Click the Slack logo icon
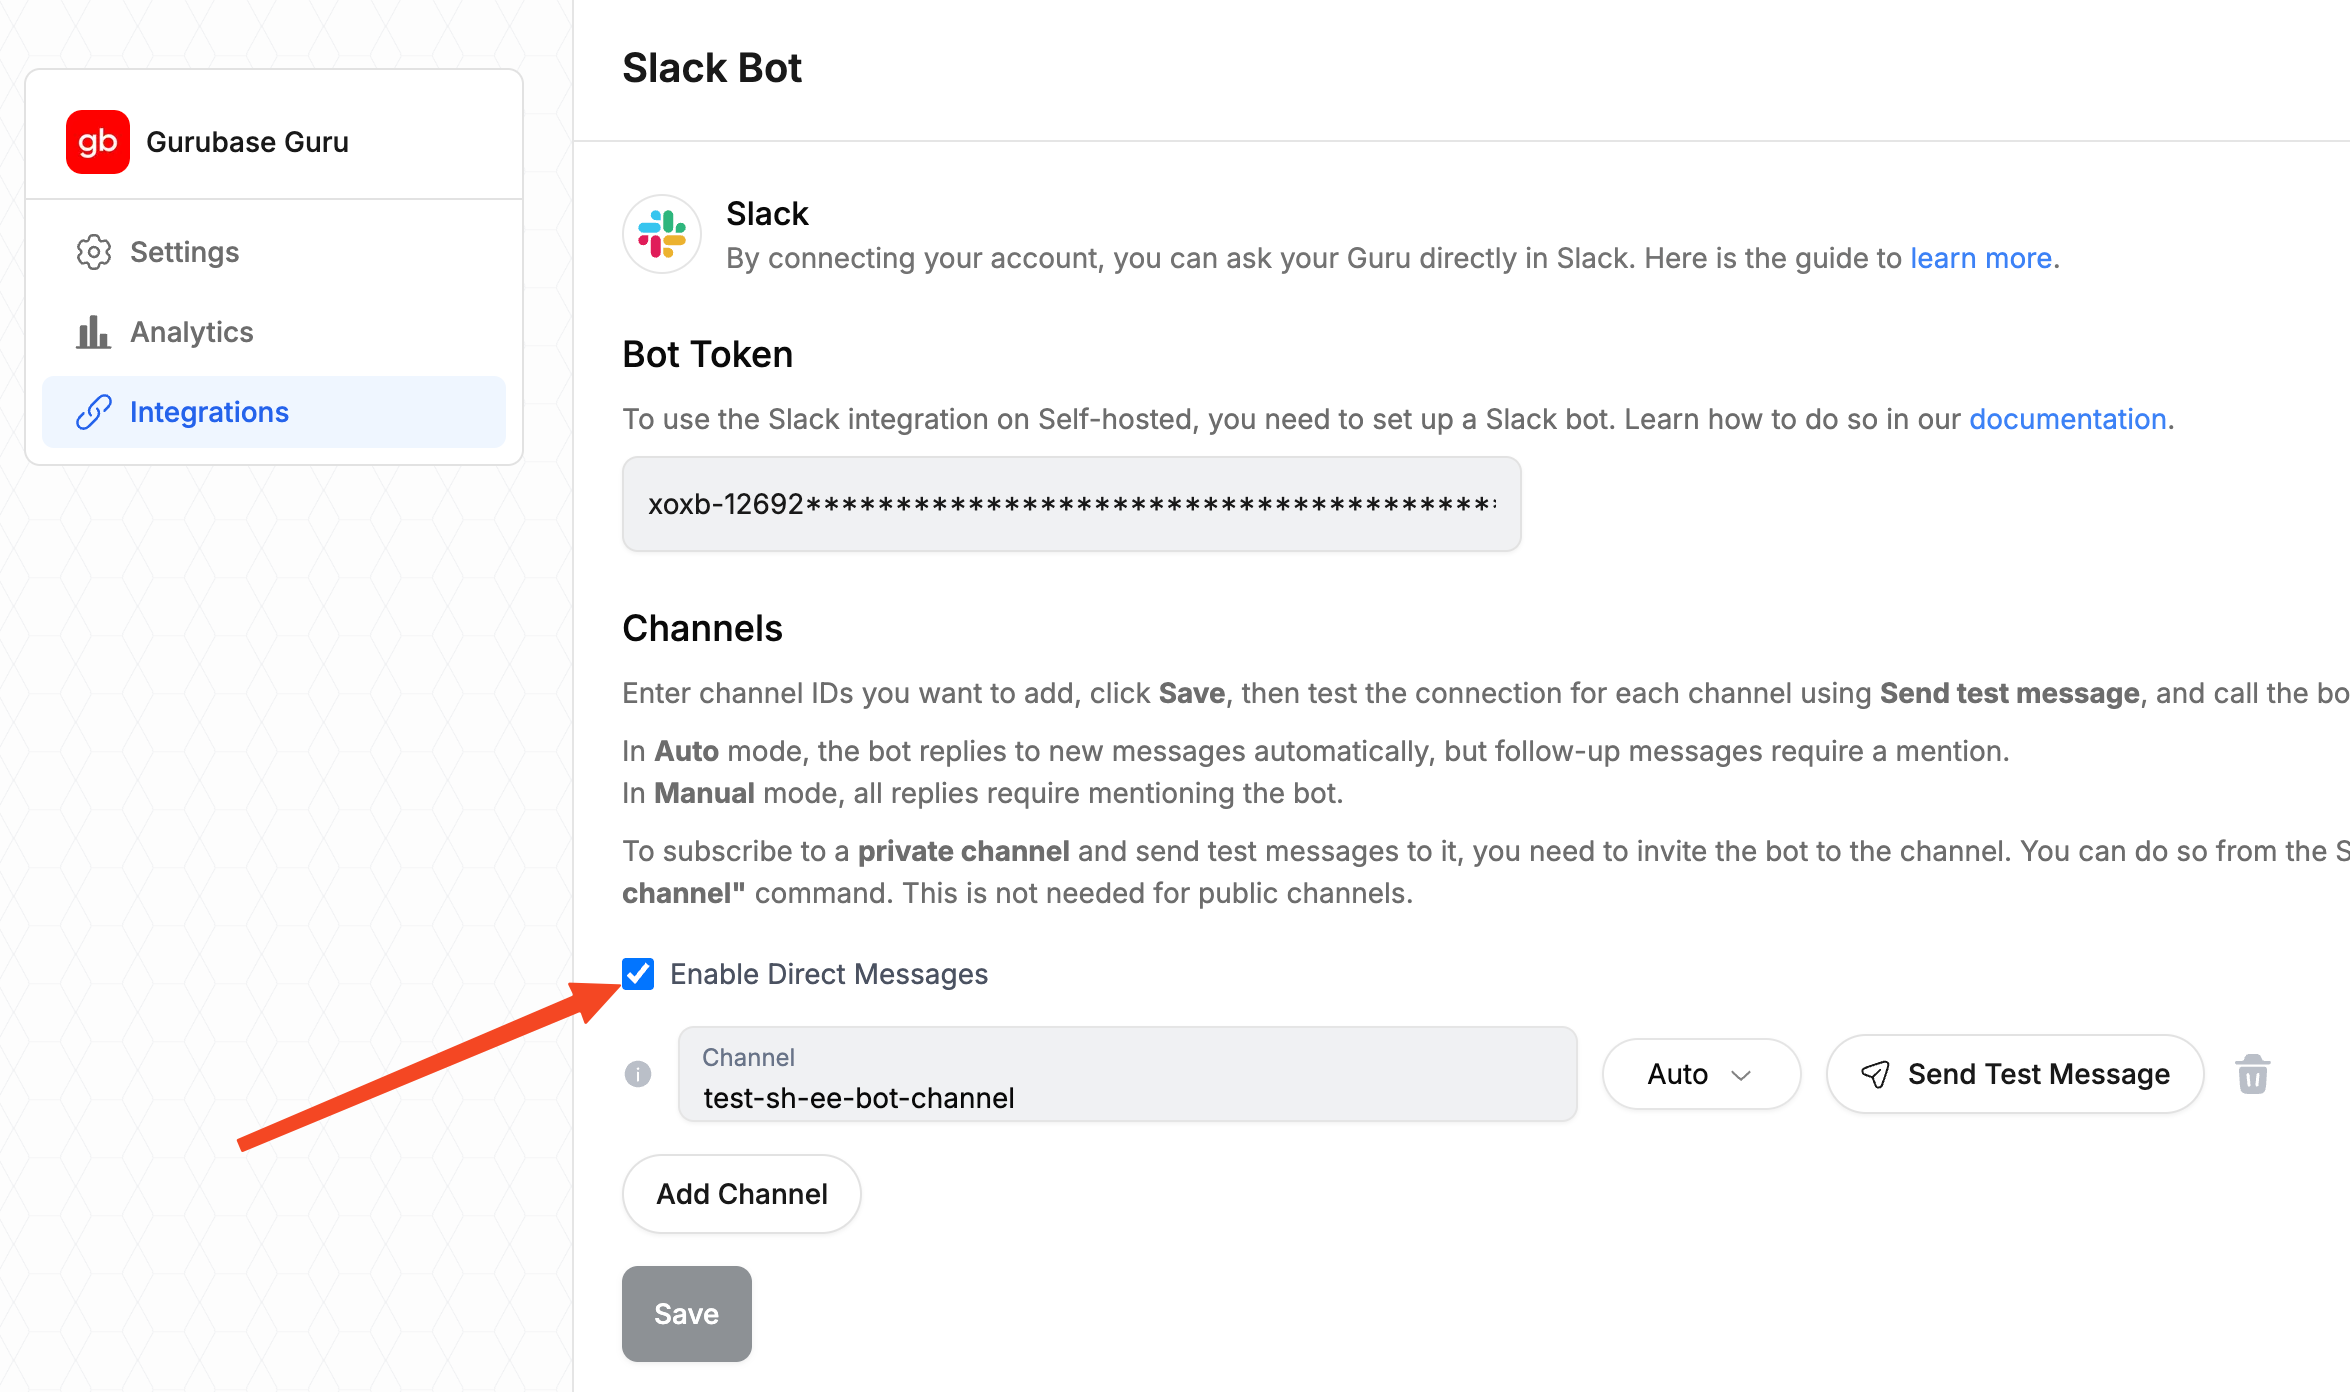Image resolution: width=2350 pixels, height=1392 pixels. 662,234
